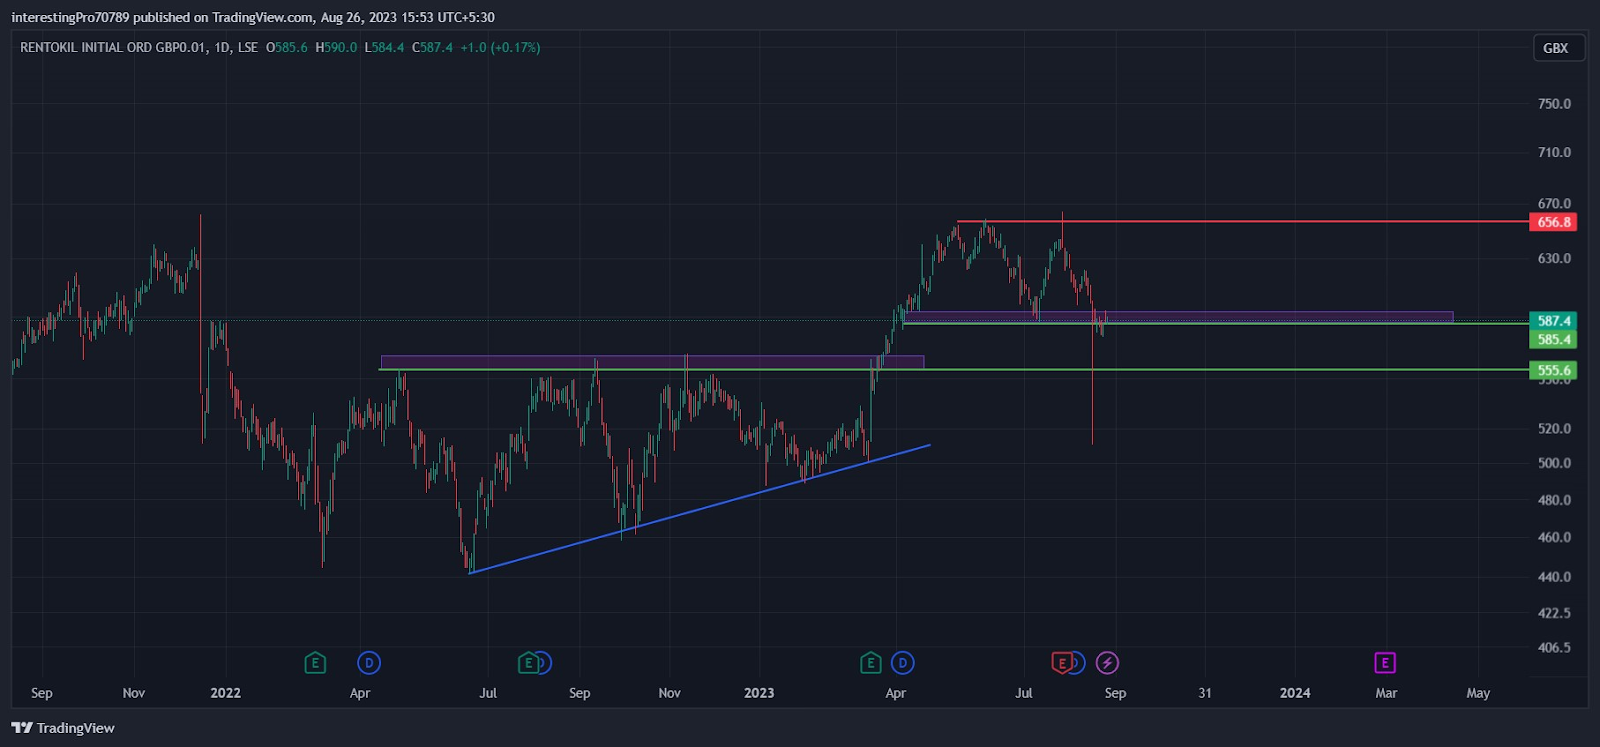Click the May label on time axis
This screenshot has width=1600, height=747.
[1478, 693]
